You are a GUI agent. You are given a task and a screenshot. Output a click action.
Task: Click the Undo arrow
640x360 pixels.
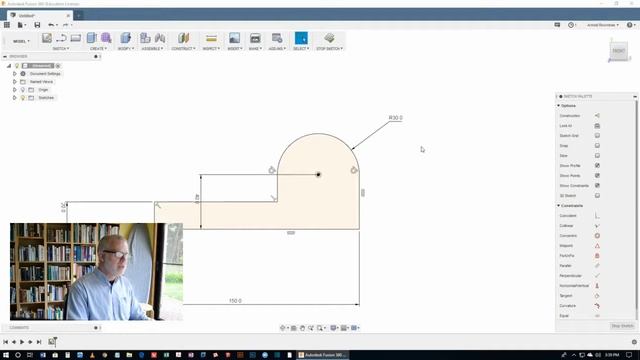pos(51,25)
